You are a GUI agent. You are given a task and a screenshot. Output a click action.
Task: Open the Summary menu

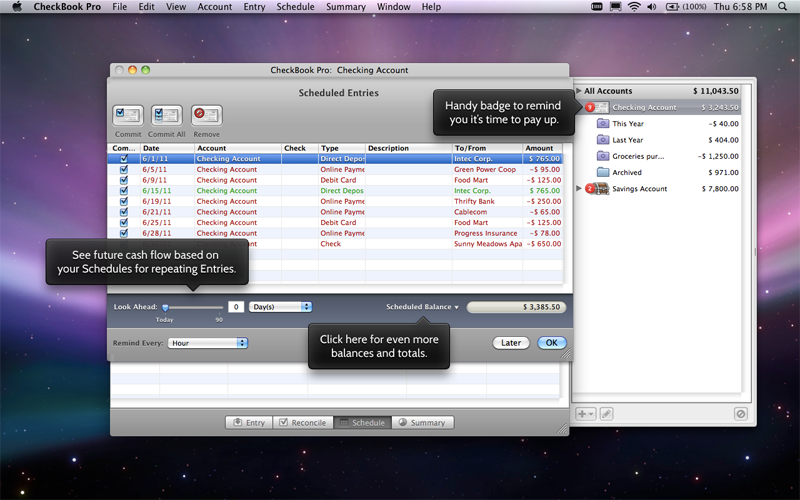[346, 7]
